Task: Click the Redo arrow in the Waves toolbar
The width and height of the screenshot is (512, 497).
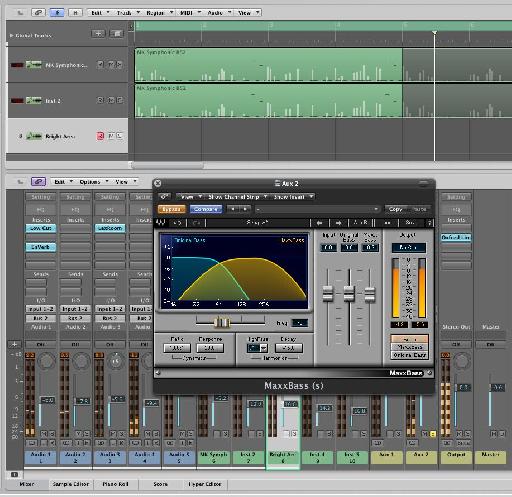Action: coord(197,222)
